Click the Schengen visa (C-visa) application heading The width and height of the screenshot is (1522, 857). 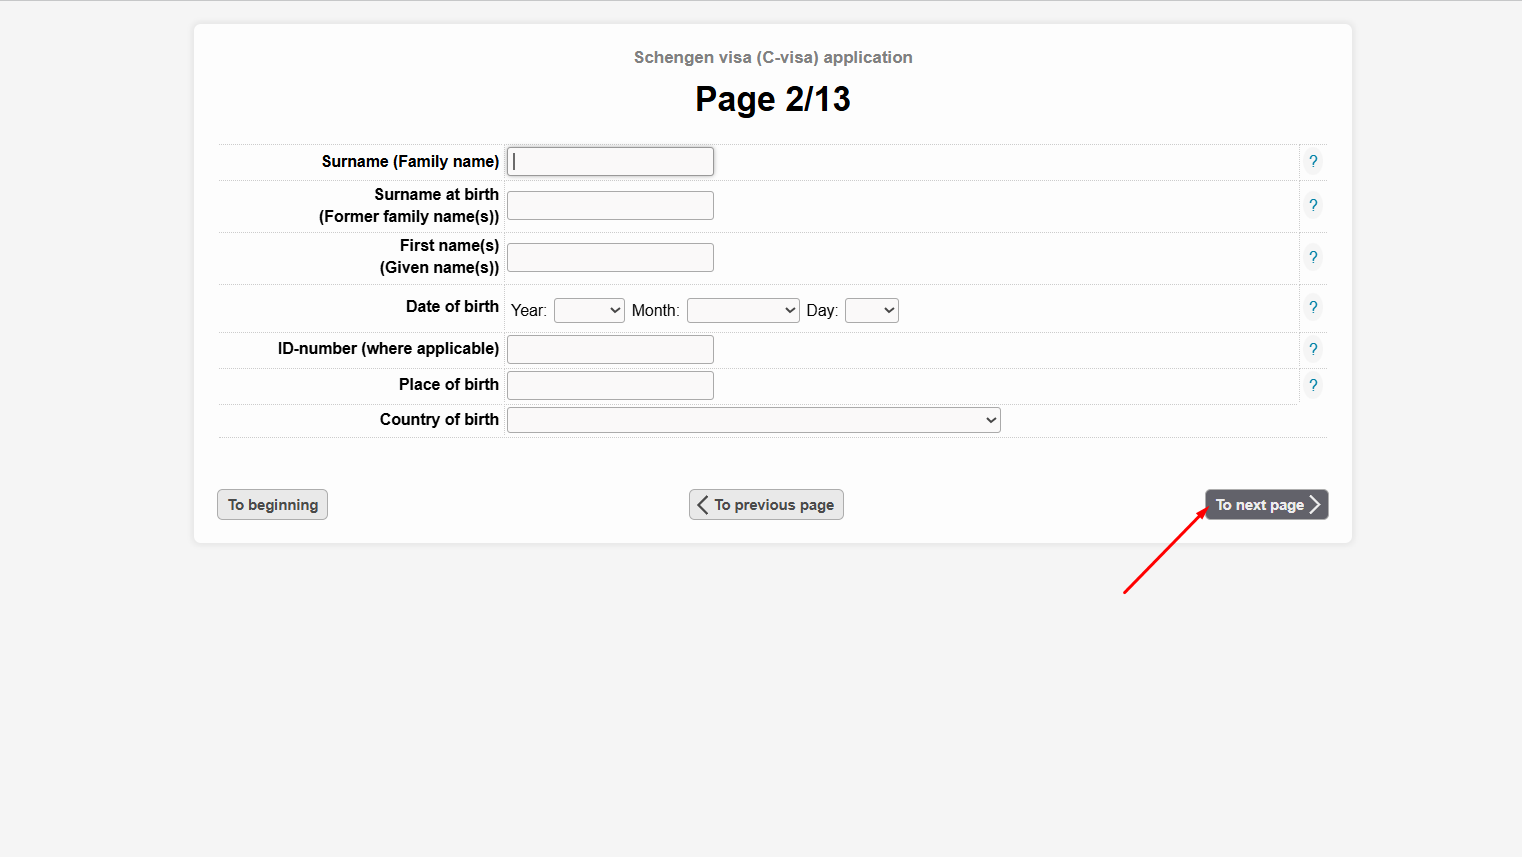coord(773,57)
